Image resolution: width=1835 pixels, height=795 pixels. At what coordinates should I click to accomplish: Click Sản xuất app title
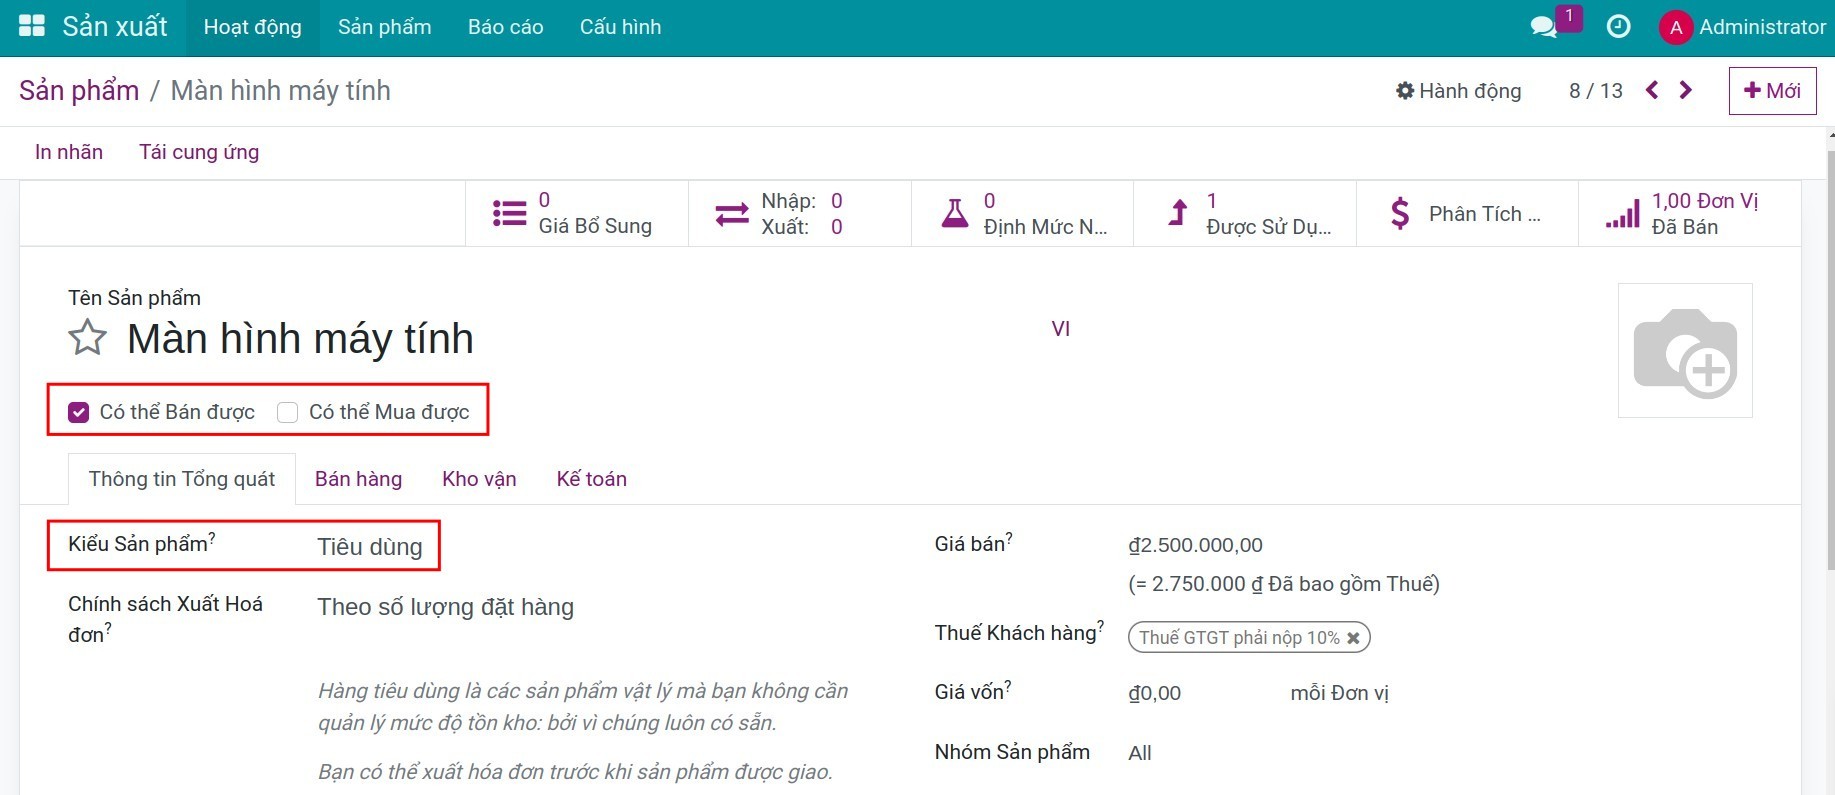point(115,27)
